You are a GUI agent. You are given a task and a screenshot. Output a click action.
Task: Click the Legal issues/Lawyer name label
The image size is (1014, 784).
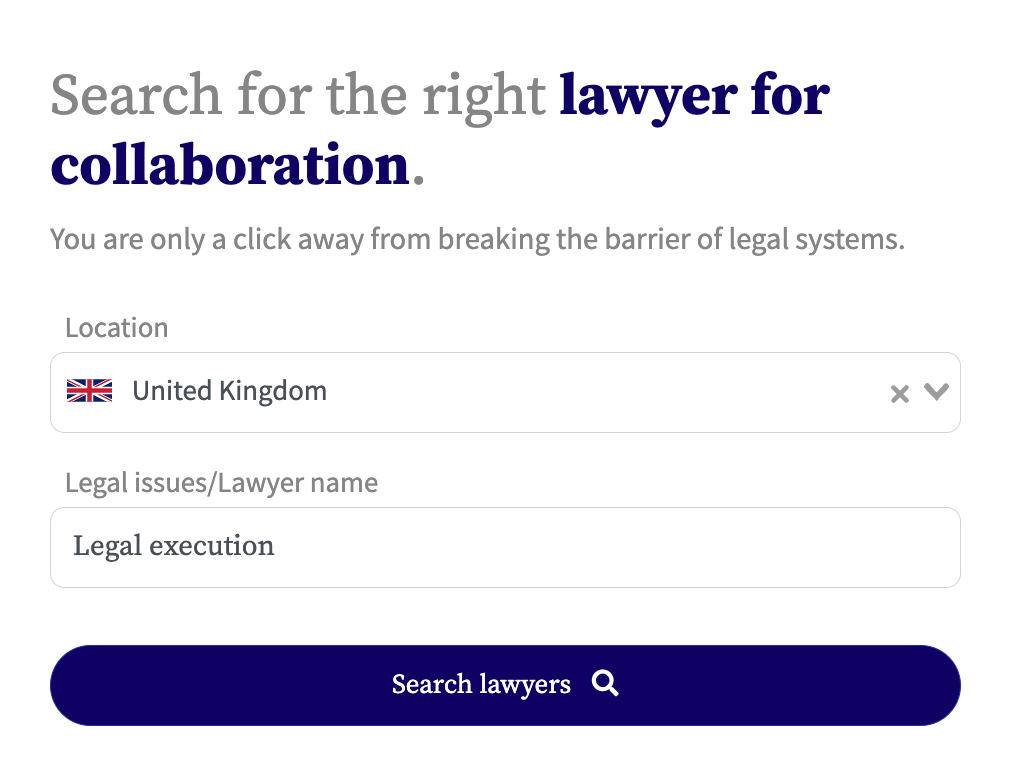[221, 483]
